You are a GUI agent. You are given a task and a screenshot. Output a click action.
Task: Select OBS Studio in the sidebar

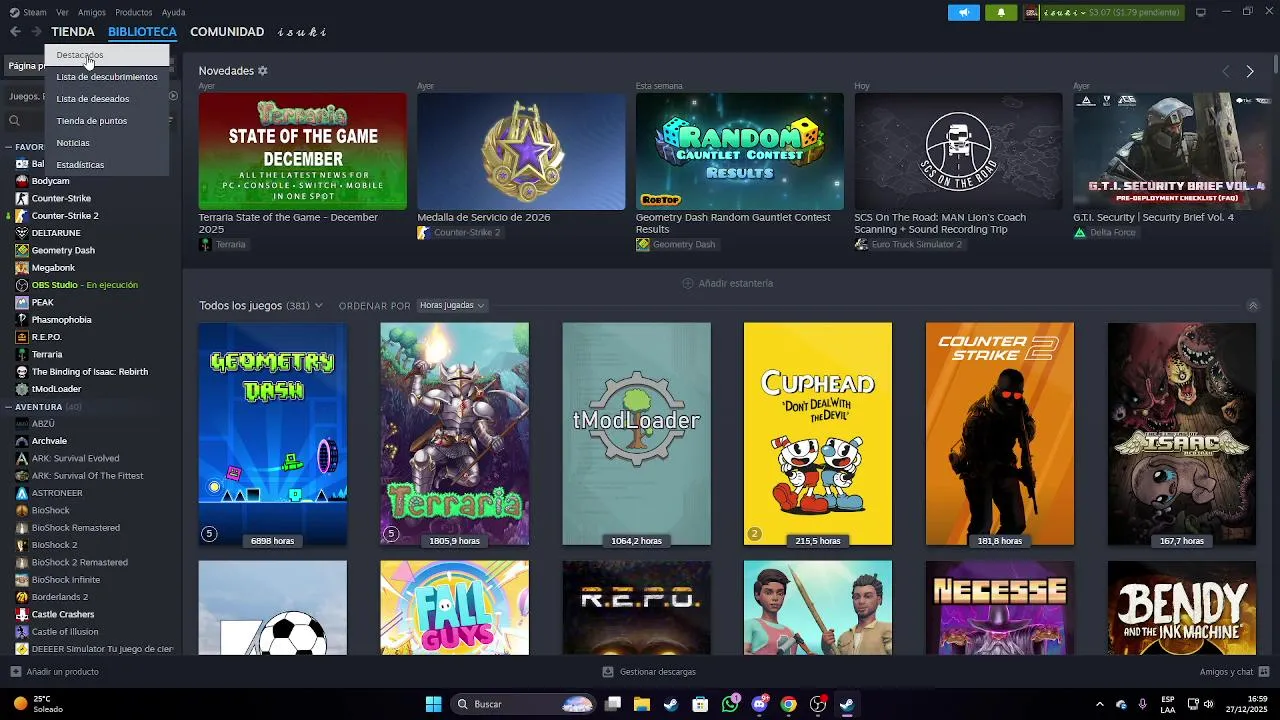(x=84, y=285)
